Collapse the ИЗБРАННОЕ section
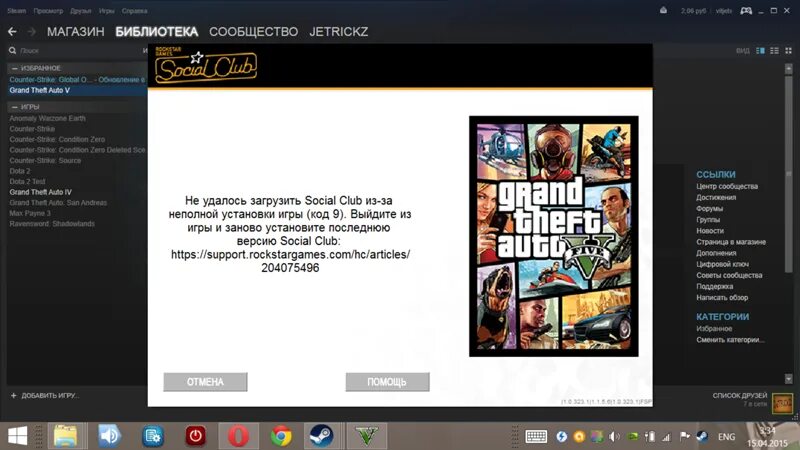 click(15, 68)
